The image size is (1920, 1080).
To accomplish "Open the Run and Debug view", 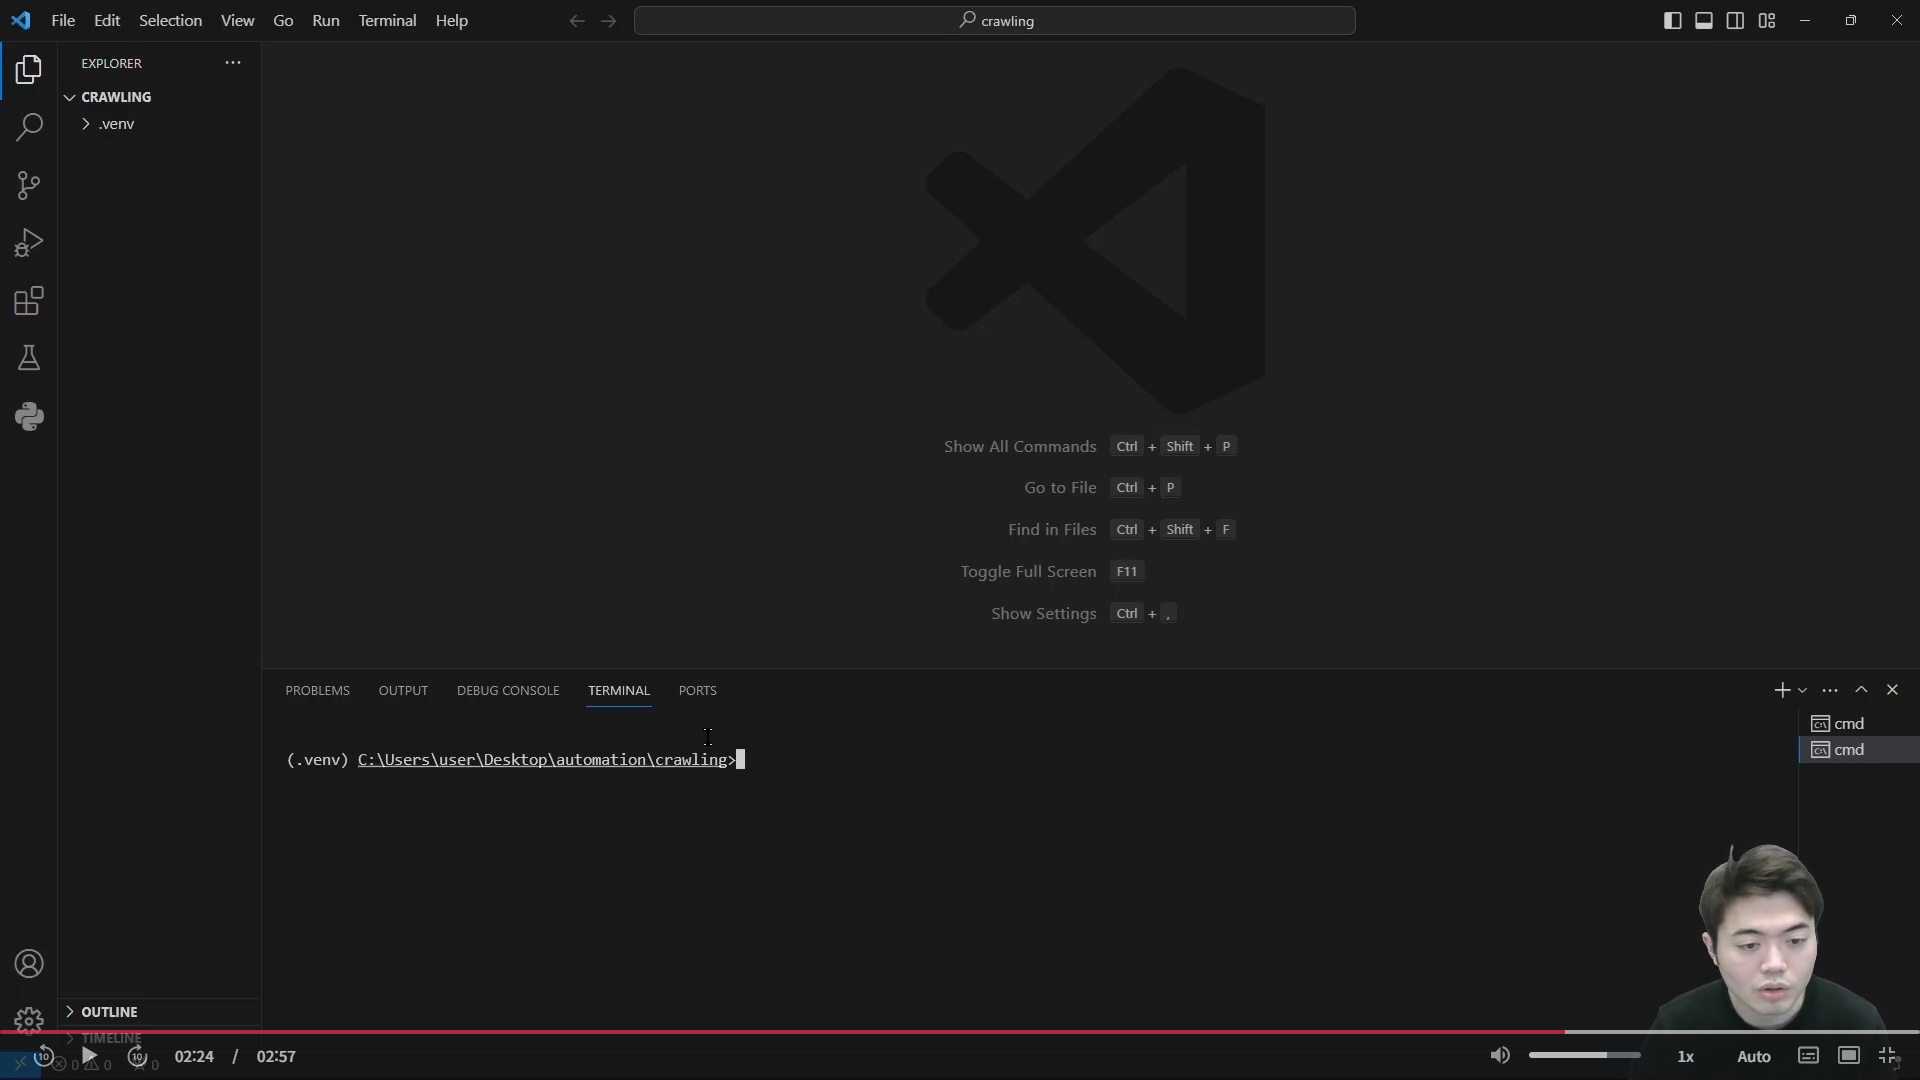I will click(29, 243).
